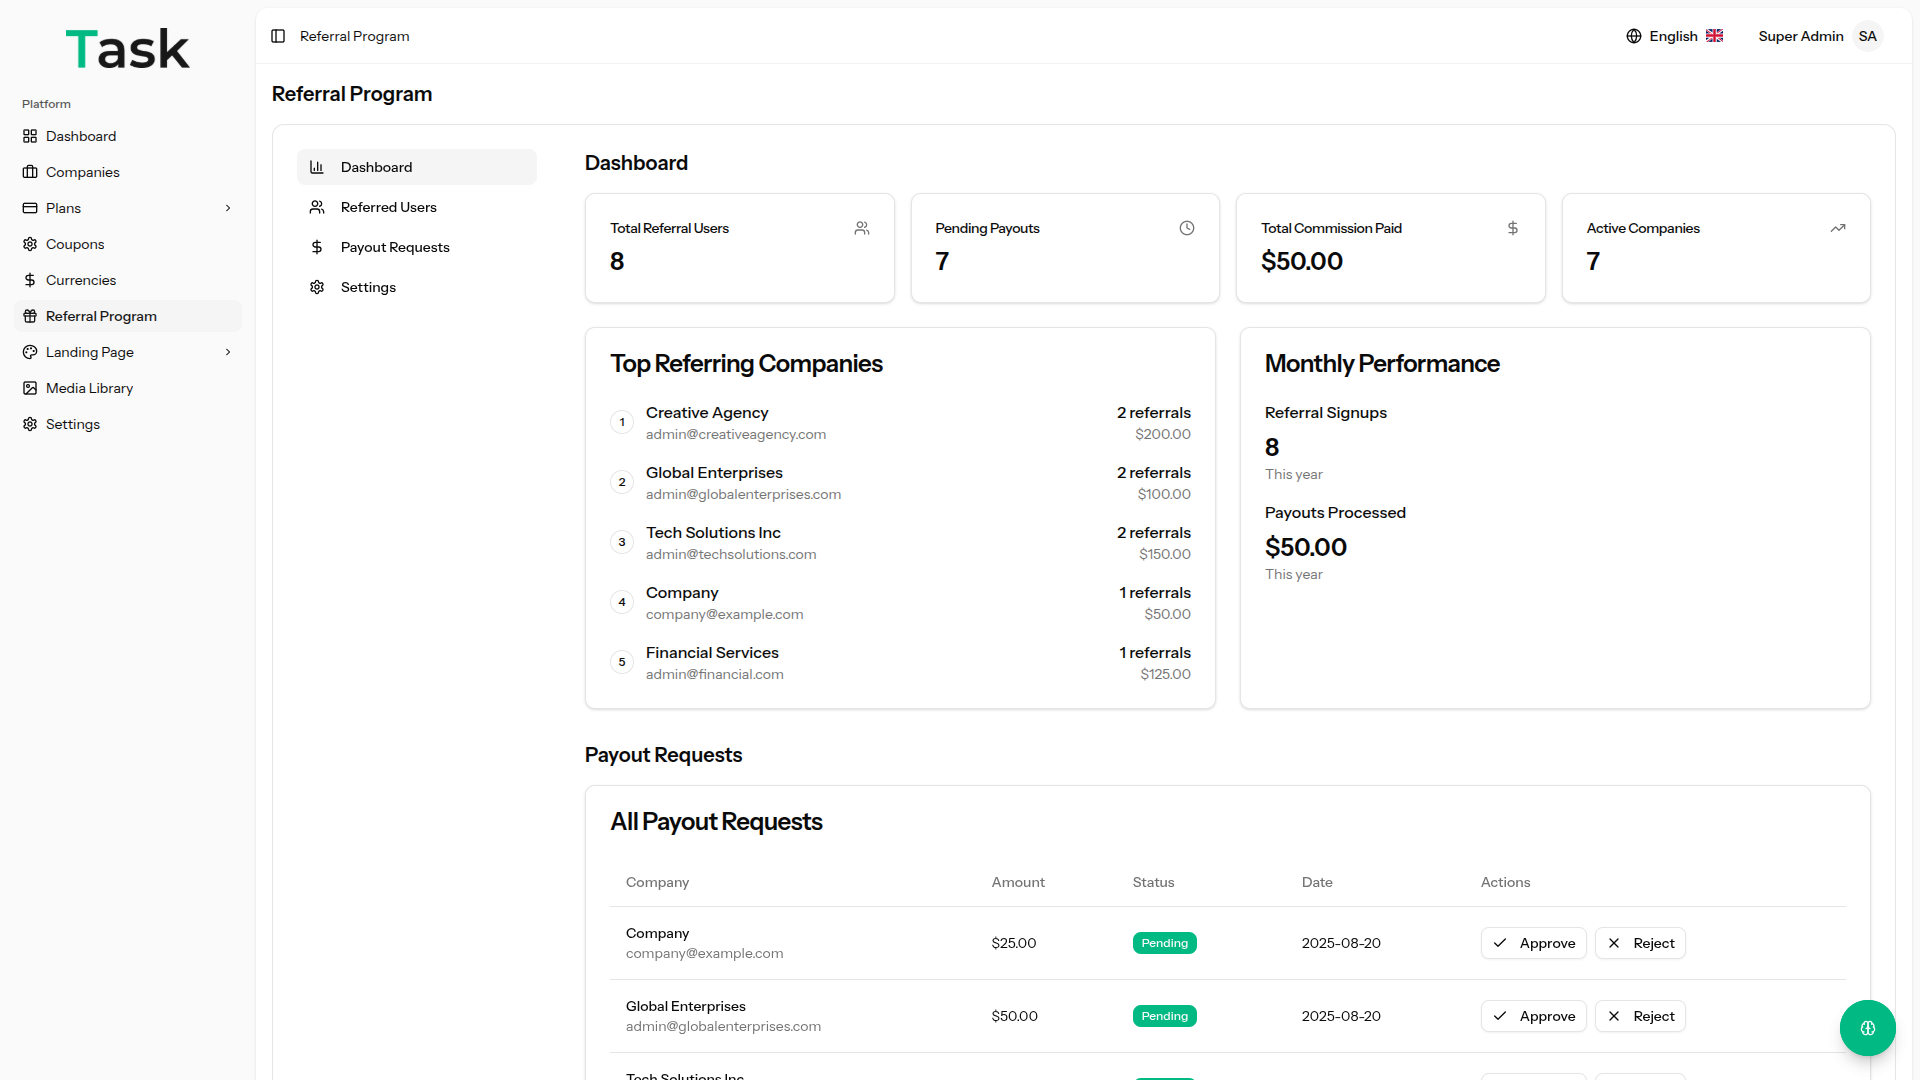Open Media Library in the sidebar
The height and width of the screenshot is (1080, 1920).
89,388
